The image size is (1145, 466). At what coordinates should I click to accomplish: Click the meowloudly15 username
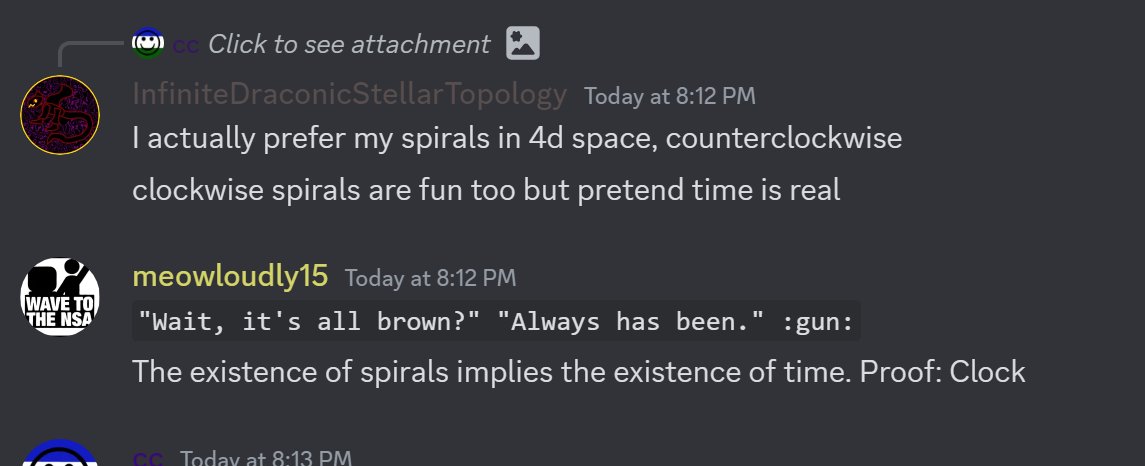(230, 277)
